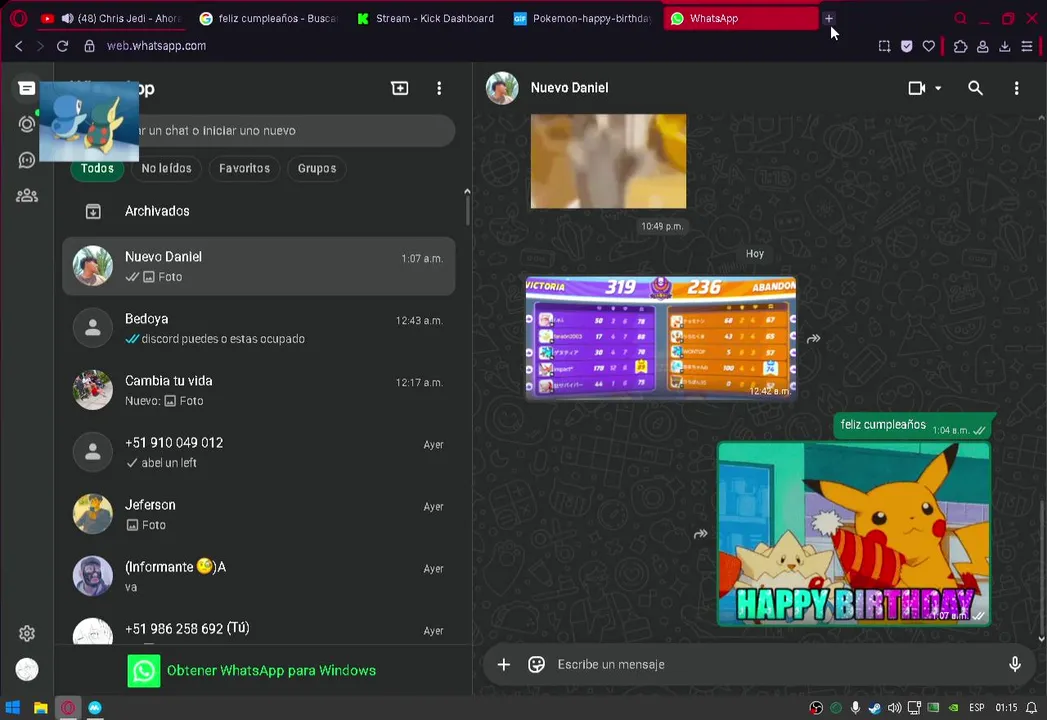The image size is (1047, 720).
Task: Open Windows Start menu
Action: point(13,707)
